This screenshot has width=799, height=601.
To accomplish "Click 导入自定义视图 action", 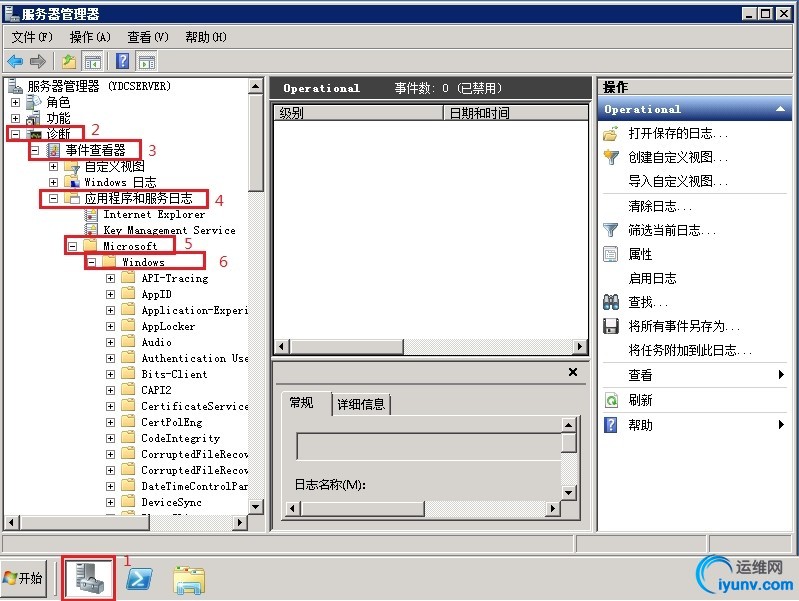I will coord(678,181).
